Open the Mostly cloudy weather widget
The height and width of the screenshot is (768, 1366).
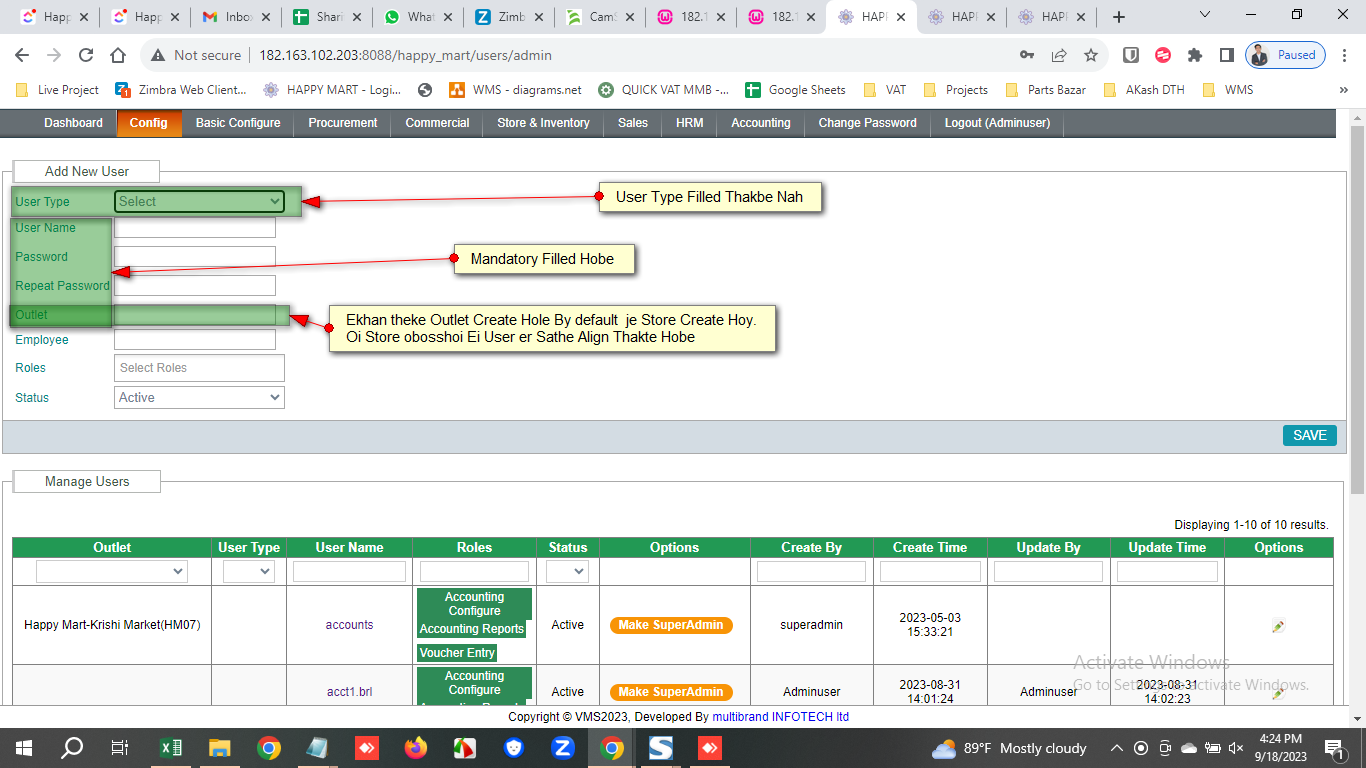[x=1009, y=748]
